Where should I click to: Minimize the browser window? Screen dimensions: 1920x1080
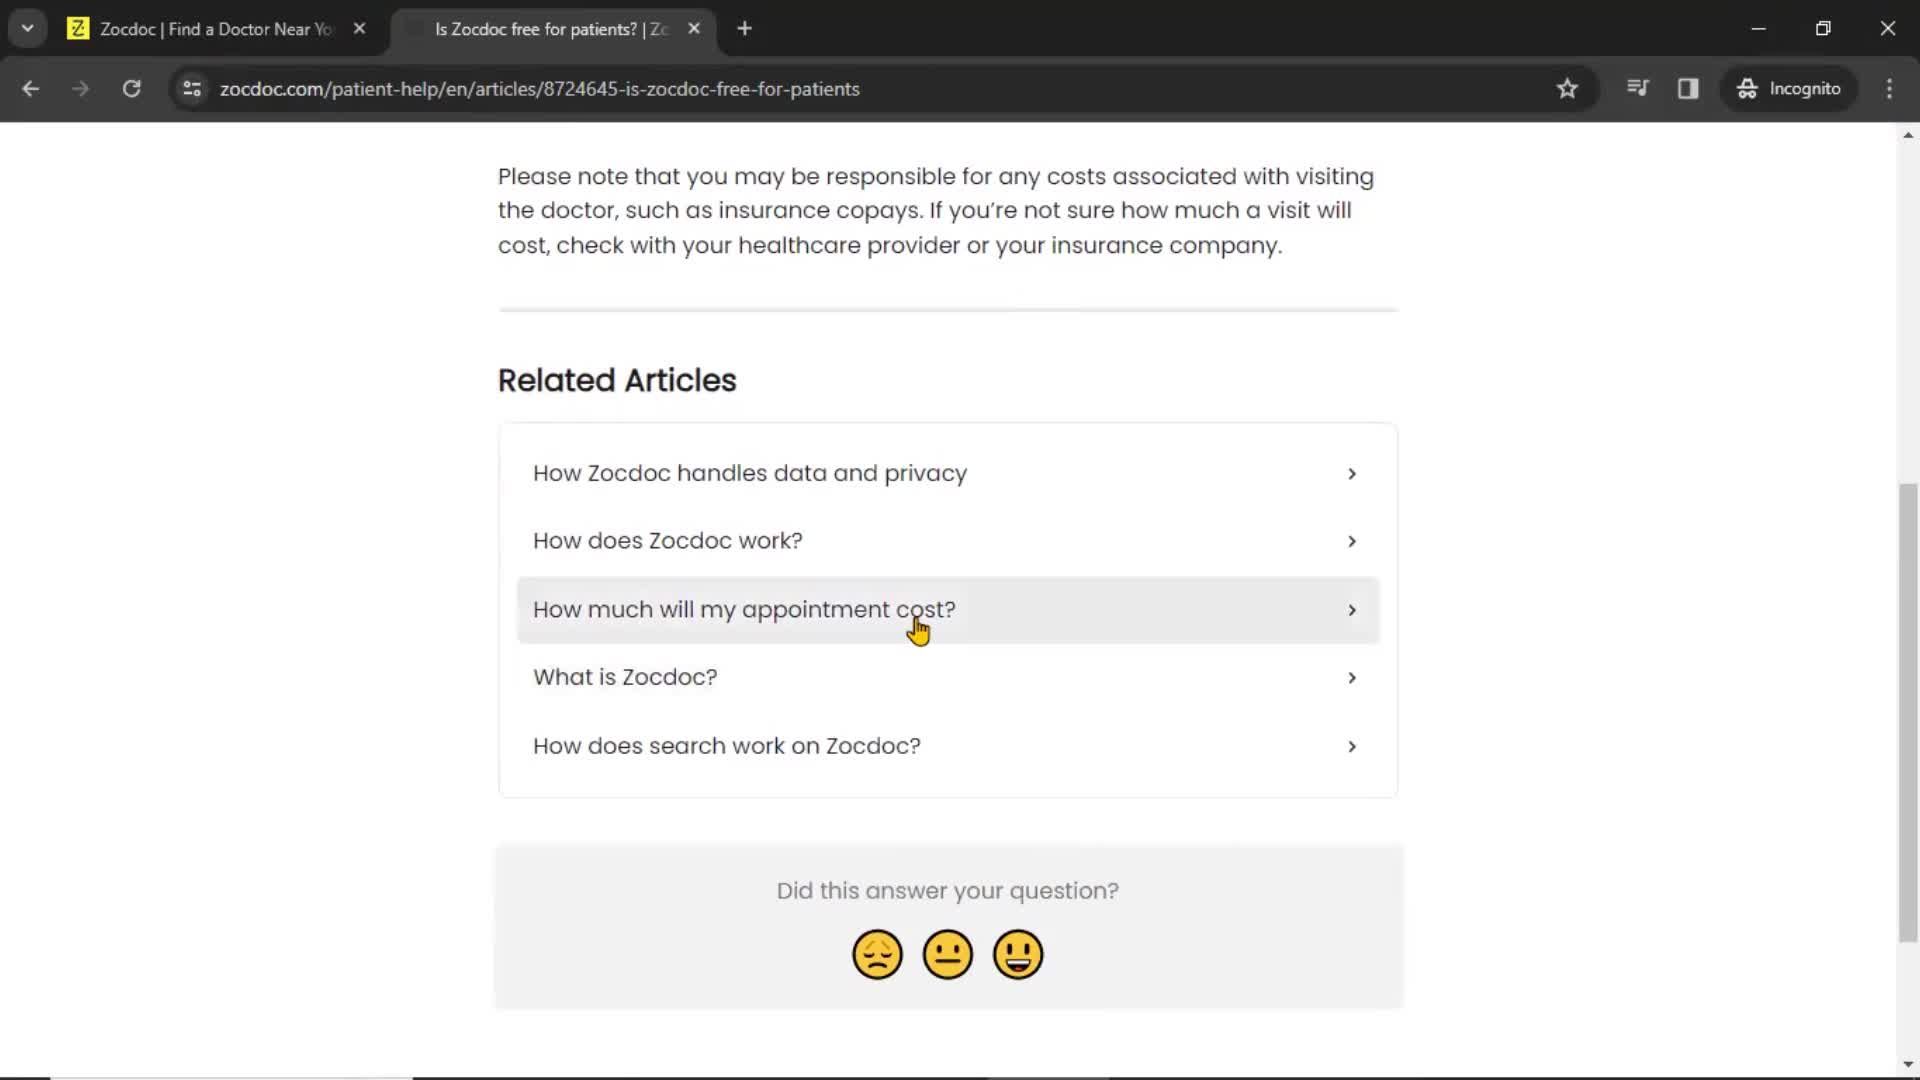(1758, 29)
